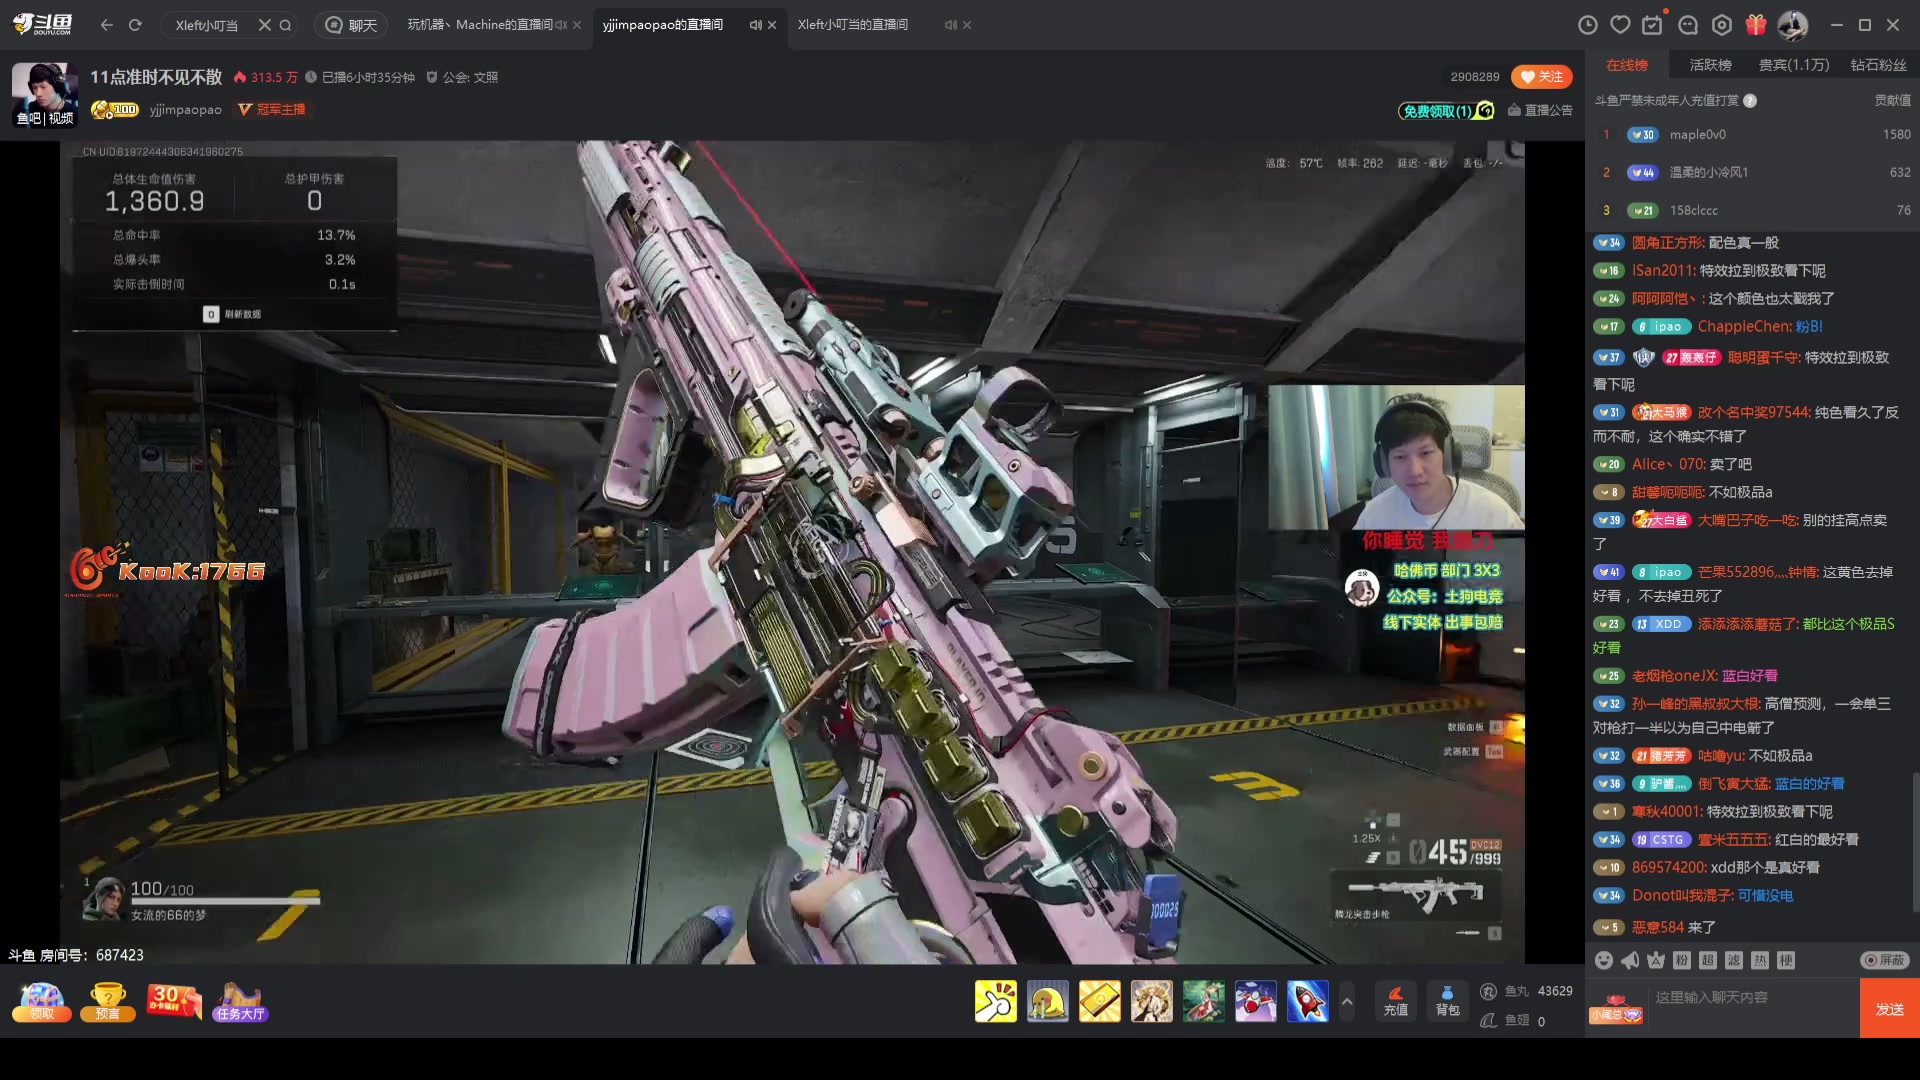Image resolution: width=1920 pixels, height=1080 pixels.
Task: Close the 玩机器丶Machine的直播间 tab
Action: click(577, 25)
